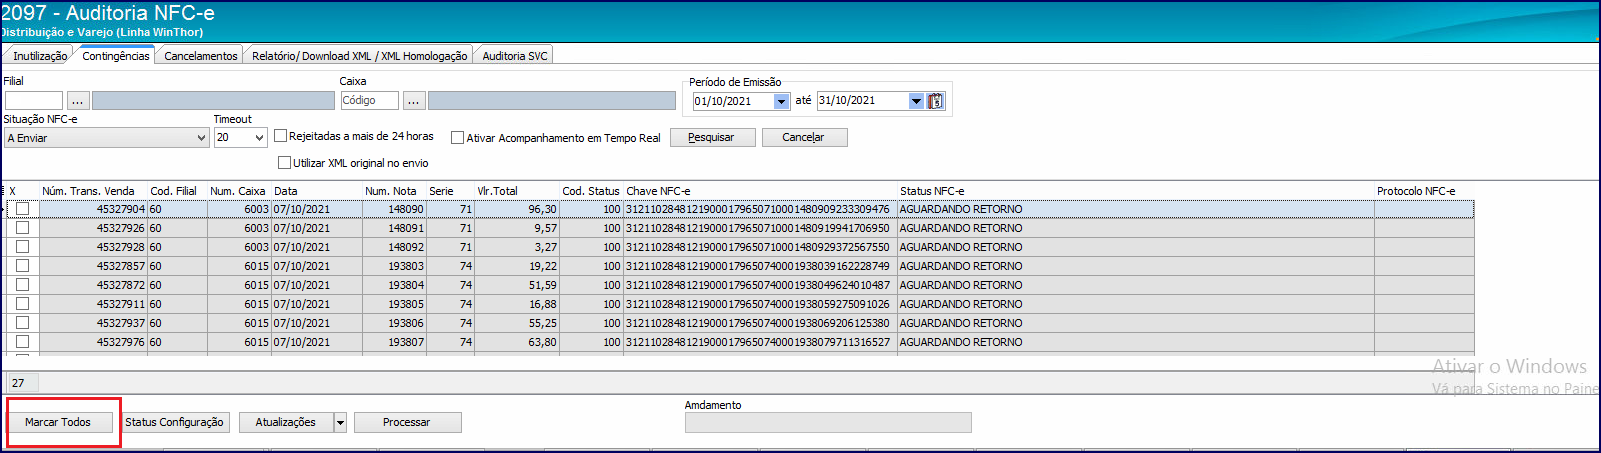Select nota number 148091 cell

pos(394,228)
